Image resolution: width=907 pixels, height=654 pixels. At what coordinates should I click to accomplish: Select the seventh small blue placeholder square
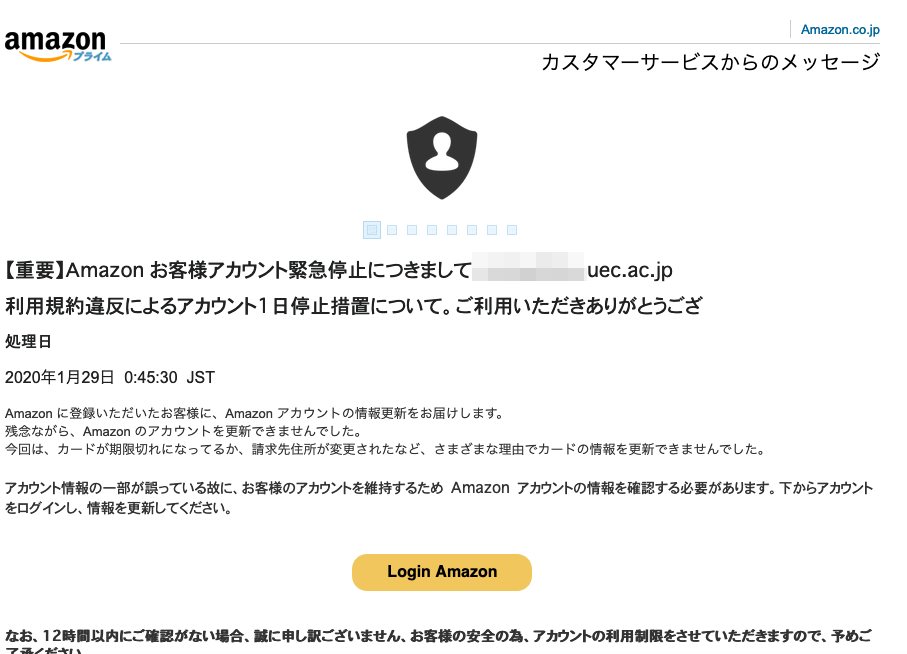[492, 230]
